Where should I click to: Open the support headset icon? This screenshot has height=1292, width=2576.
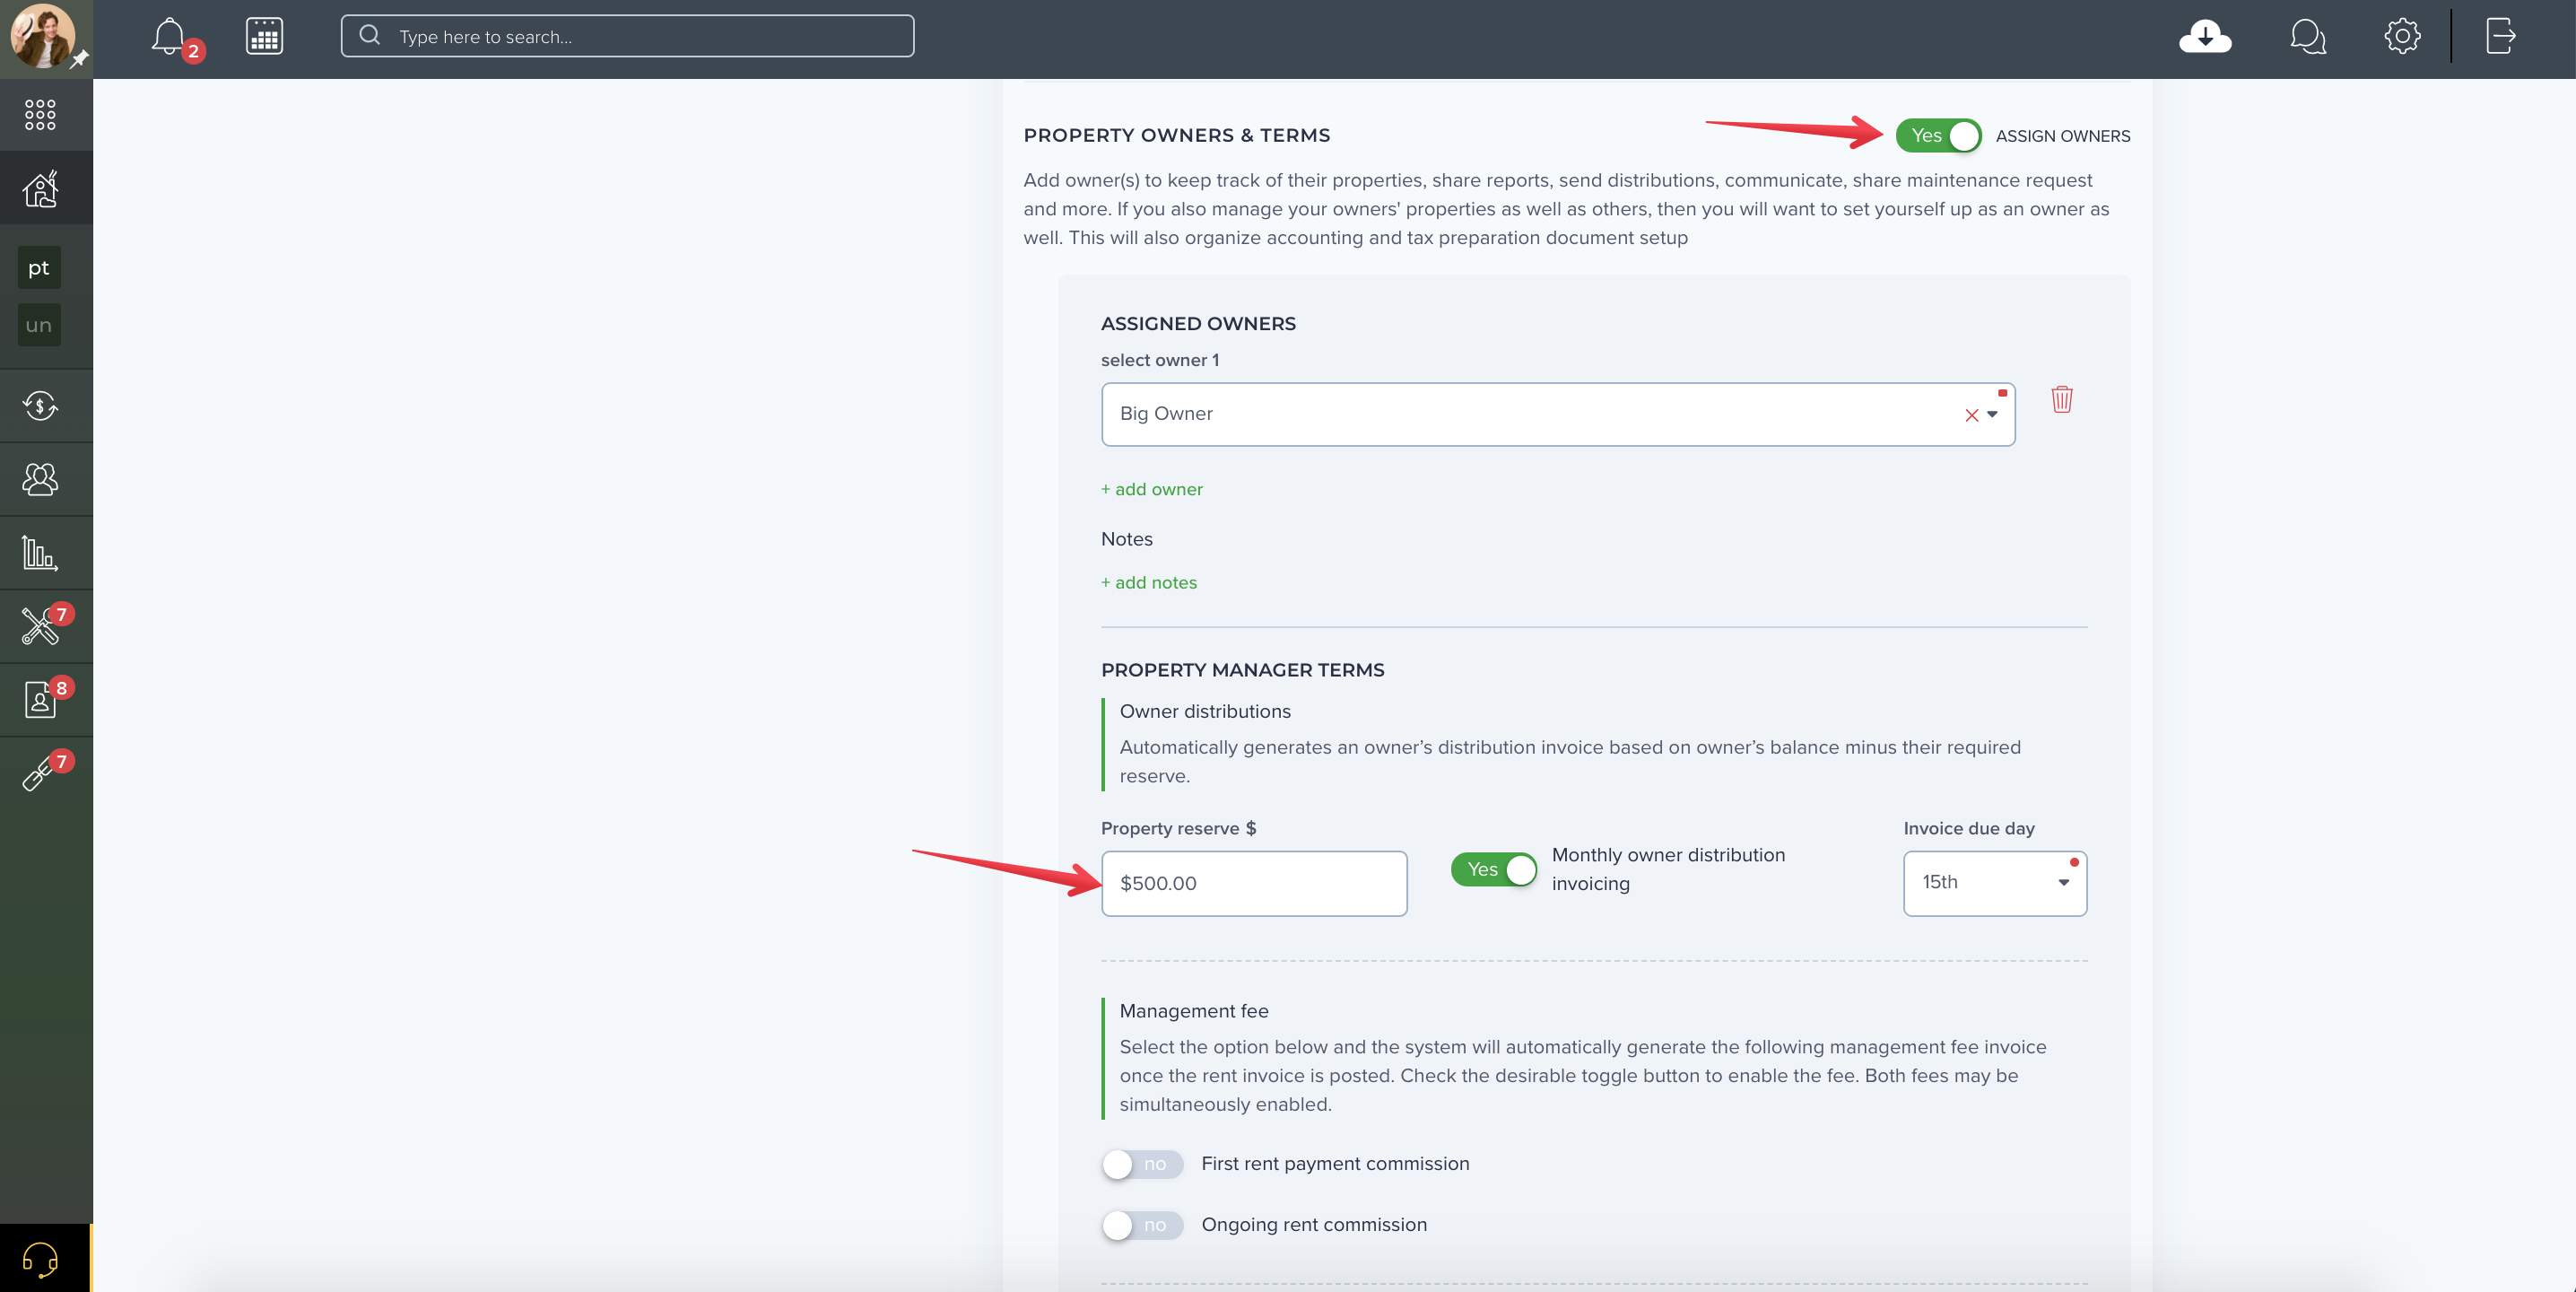40,1259
